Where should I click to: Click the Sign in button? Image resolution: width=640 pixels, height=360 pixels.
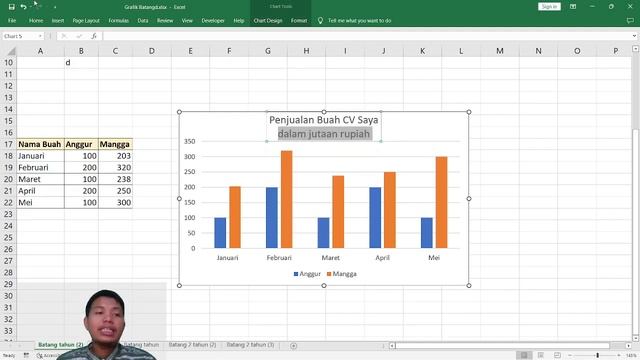coord(549,7)
